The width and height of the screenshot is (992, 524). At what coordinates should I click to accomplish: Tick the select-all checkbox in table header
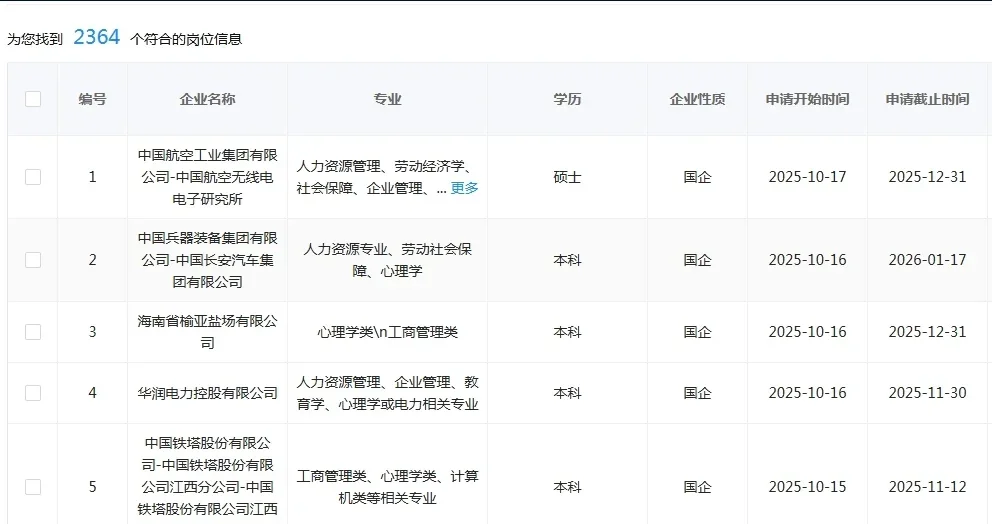point(33,99)
